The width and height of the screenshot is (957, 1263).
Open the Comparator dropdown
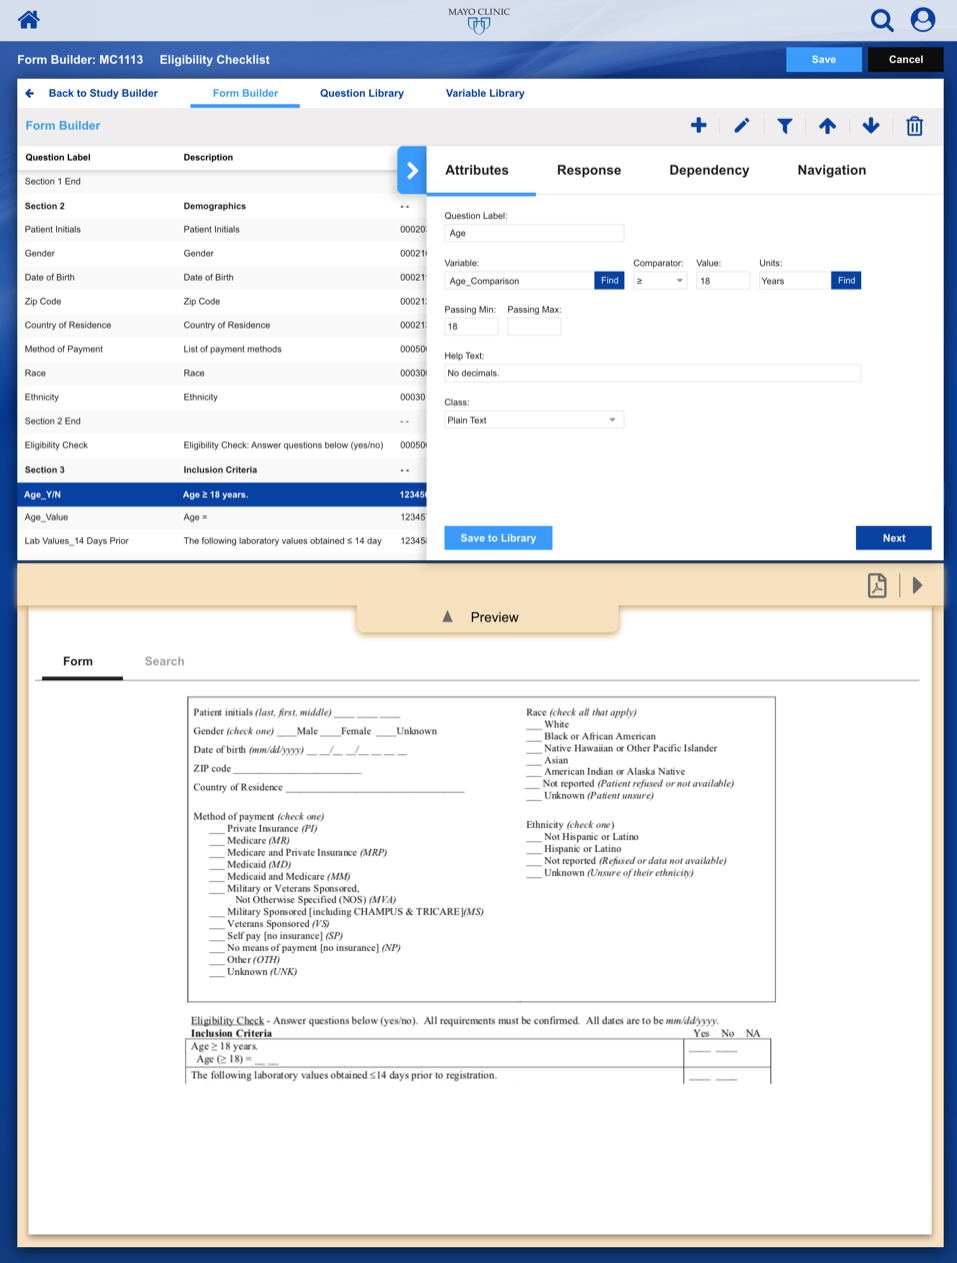tap(660, 281)
